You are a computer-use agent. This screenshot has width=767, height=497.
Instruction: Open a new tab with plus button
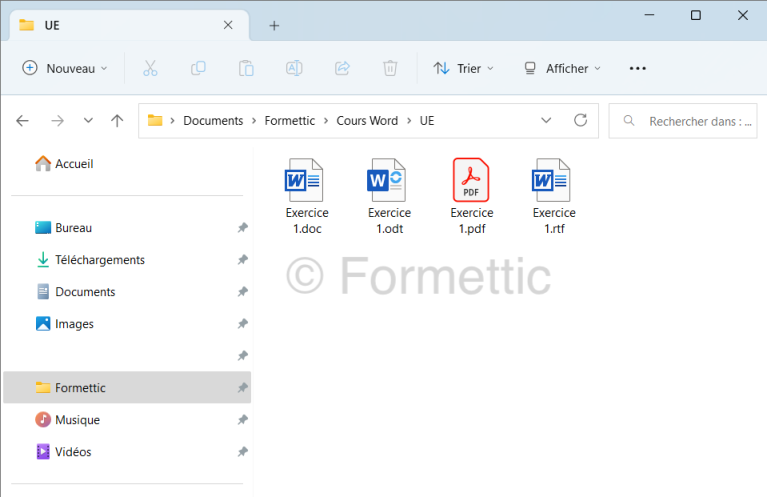coord(274,26)
